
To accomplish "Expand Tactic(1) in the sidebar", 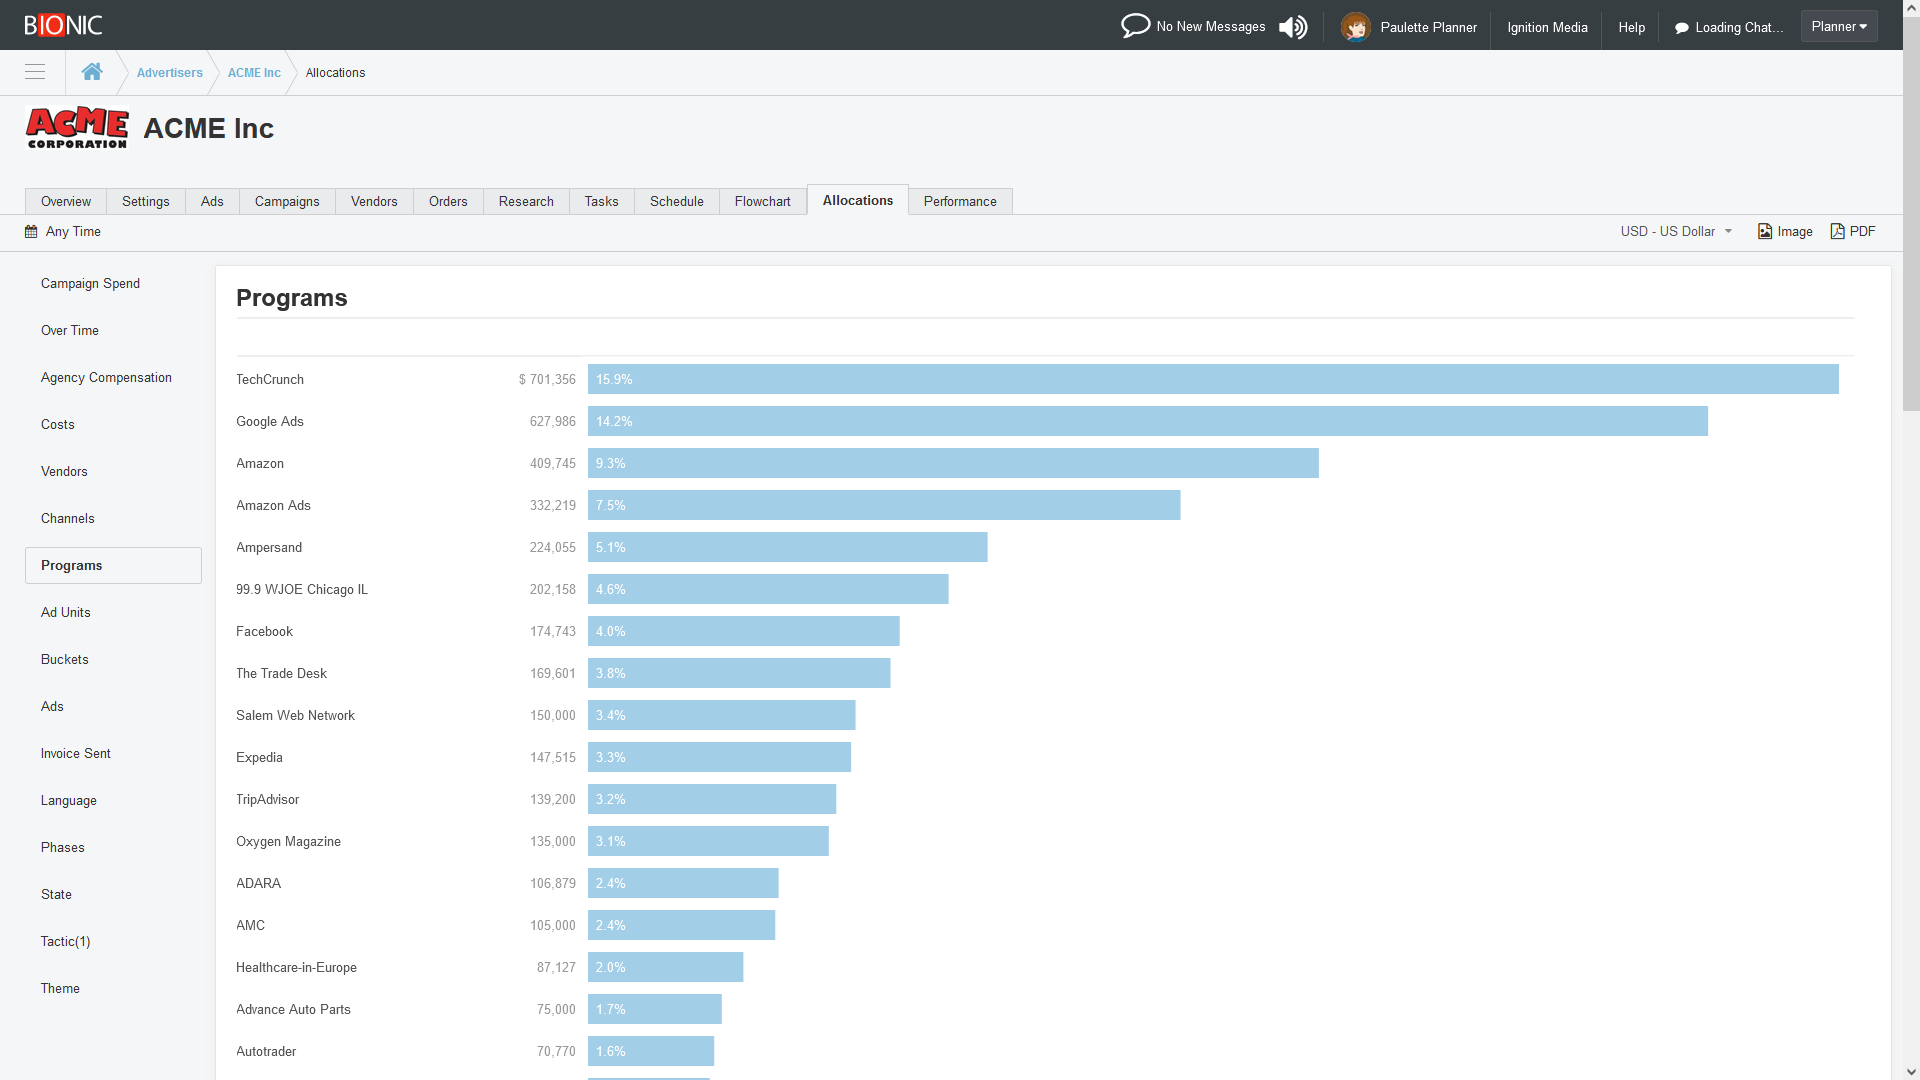I will pos(65,941).
